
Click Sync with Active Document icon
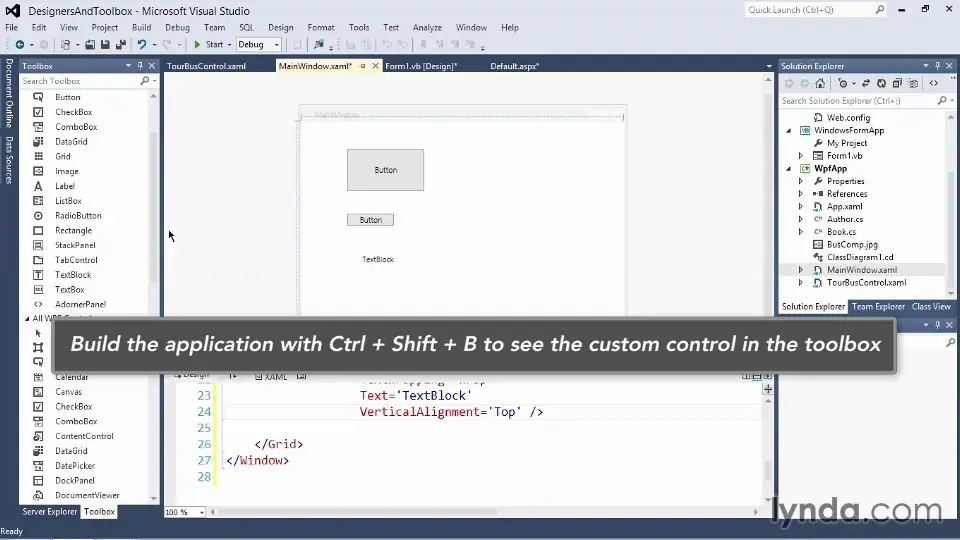click(866, 83)
